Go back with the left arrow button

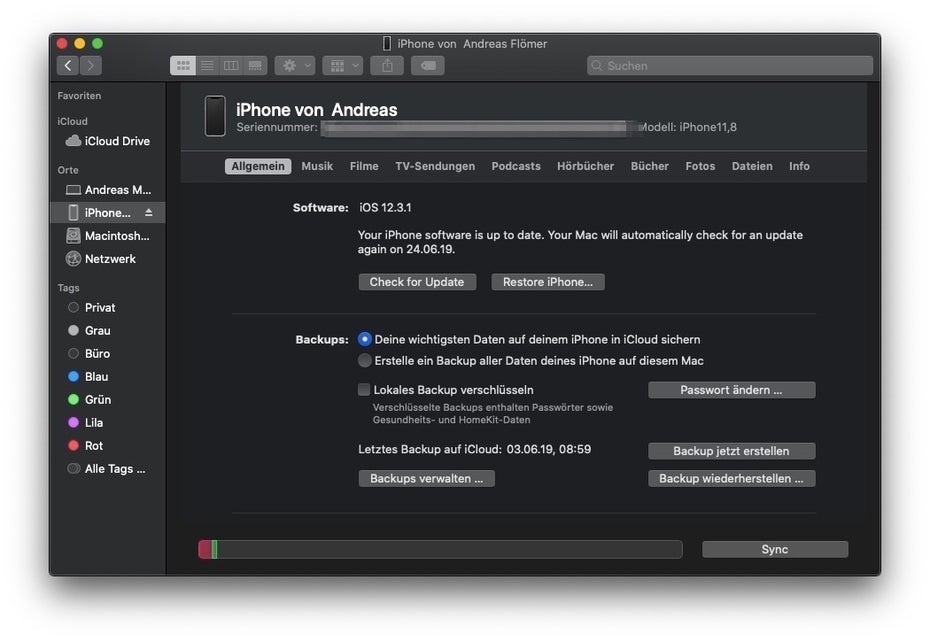(x=68, y=65)
